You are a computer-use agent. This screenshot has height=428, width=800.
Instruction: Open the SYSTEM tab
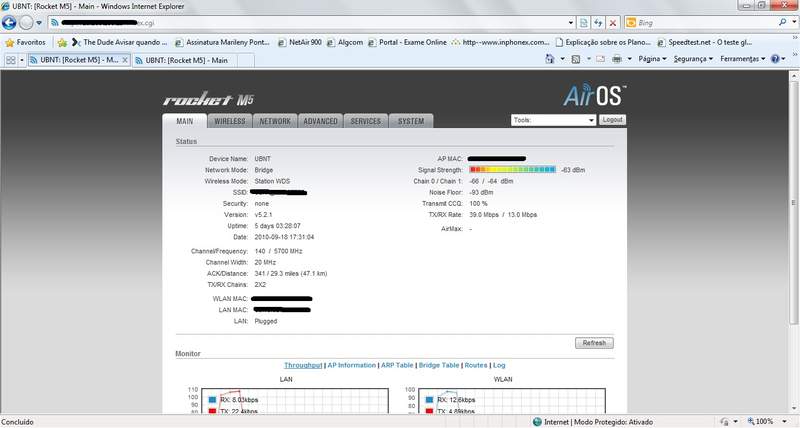[x=411, y=121]
